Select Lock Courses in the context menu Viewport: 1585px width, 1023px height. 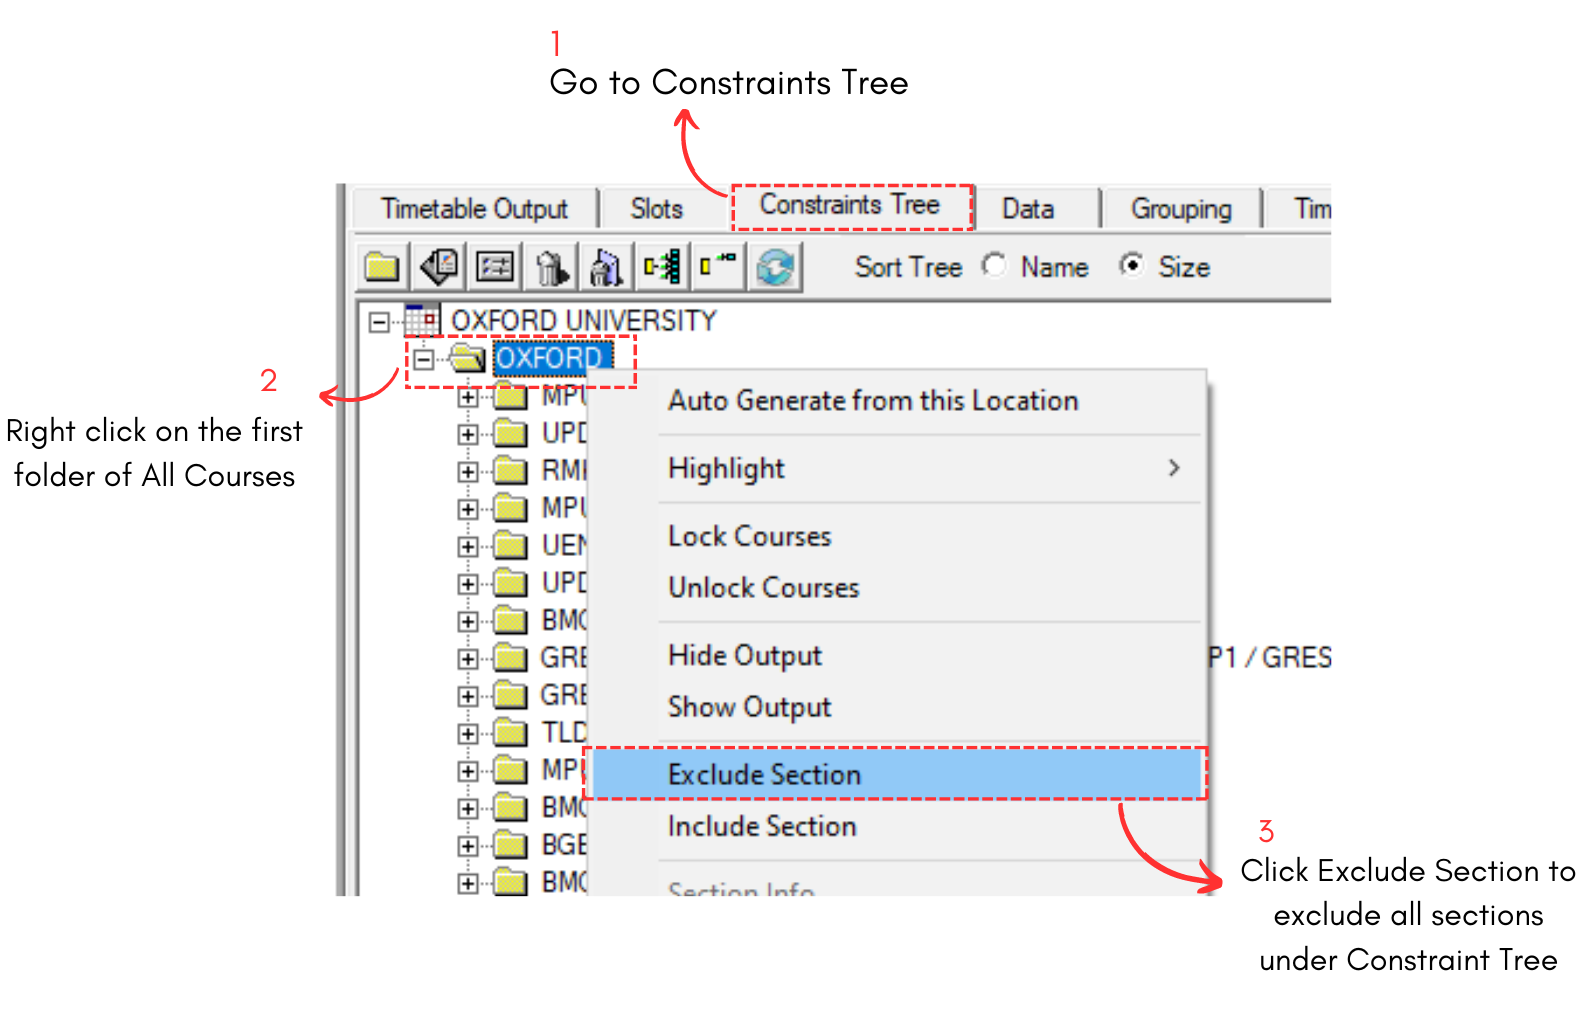(750, 537)
